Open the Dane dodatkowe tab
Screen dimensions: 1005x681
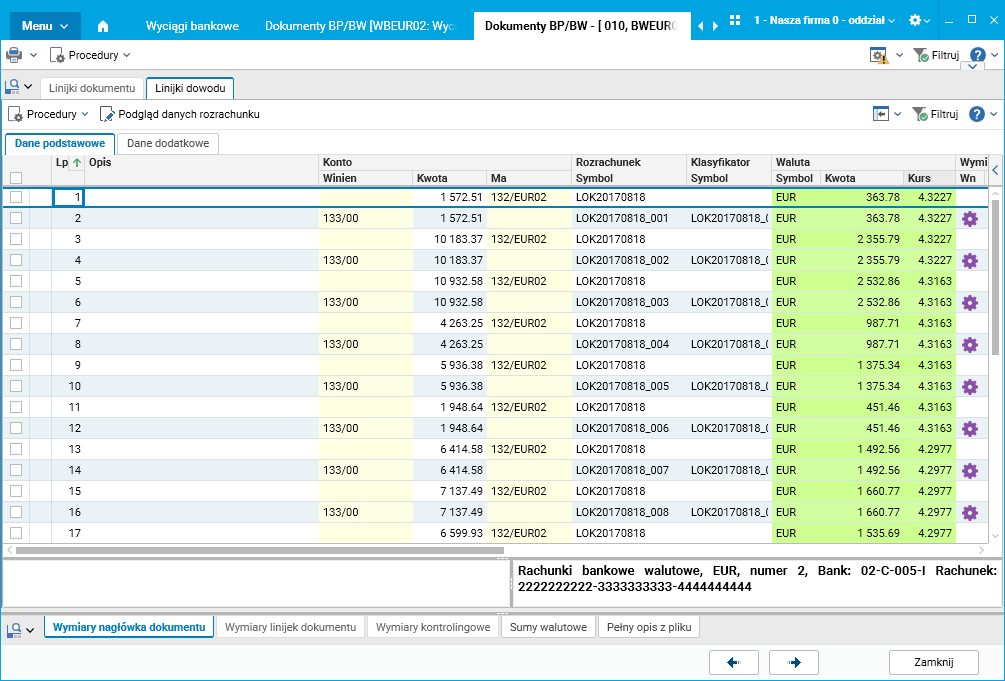coord(168,143)
